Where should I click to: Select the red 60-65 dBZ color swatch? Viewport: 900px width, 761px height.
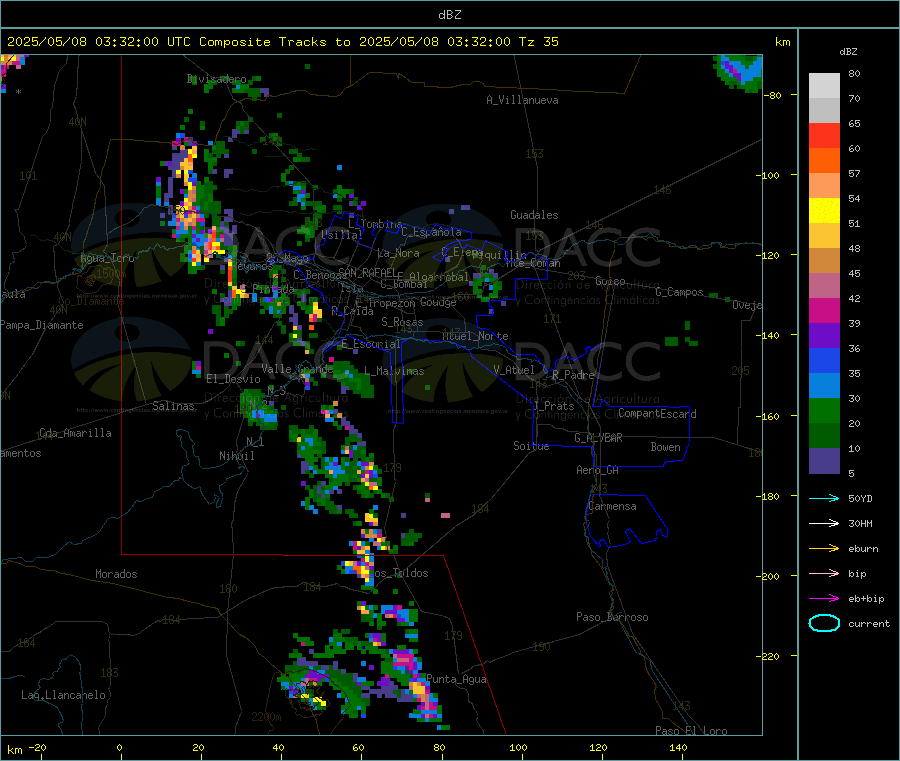point(824,135)
